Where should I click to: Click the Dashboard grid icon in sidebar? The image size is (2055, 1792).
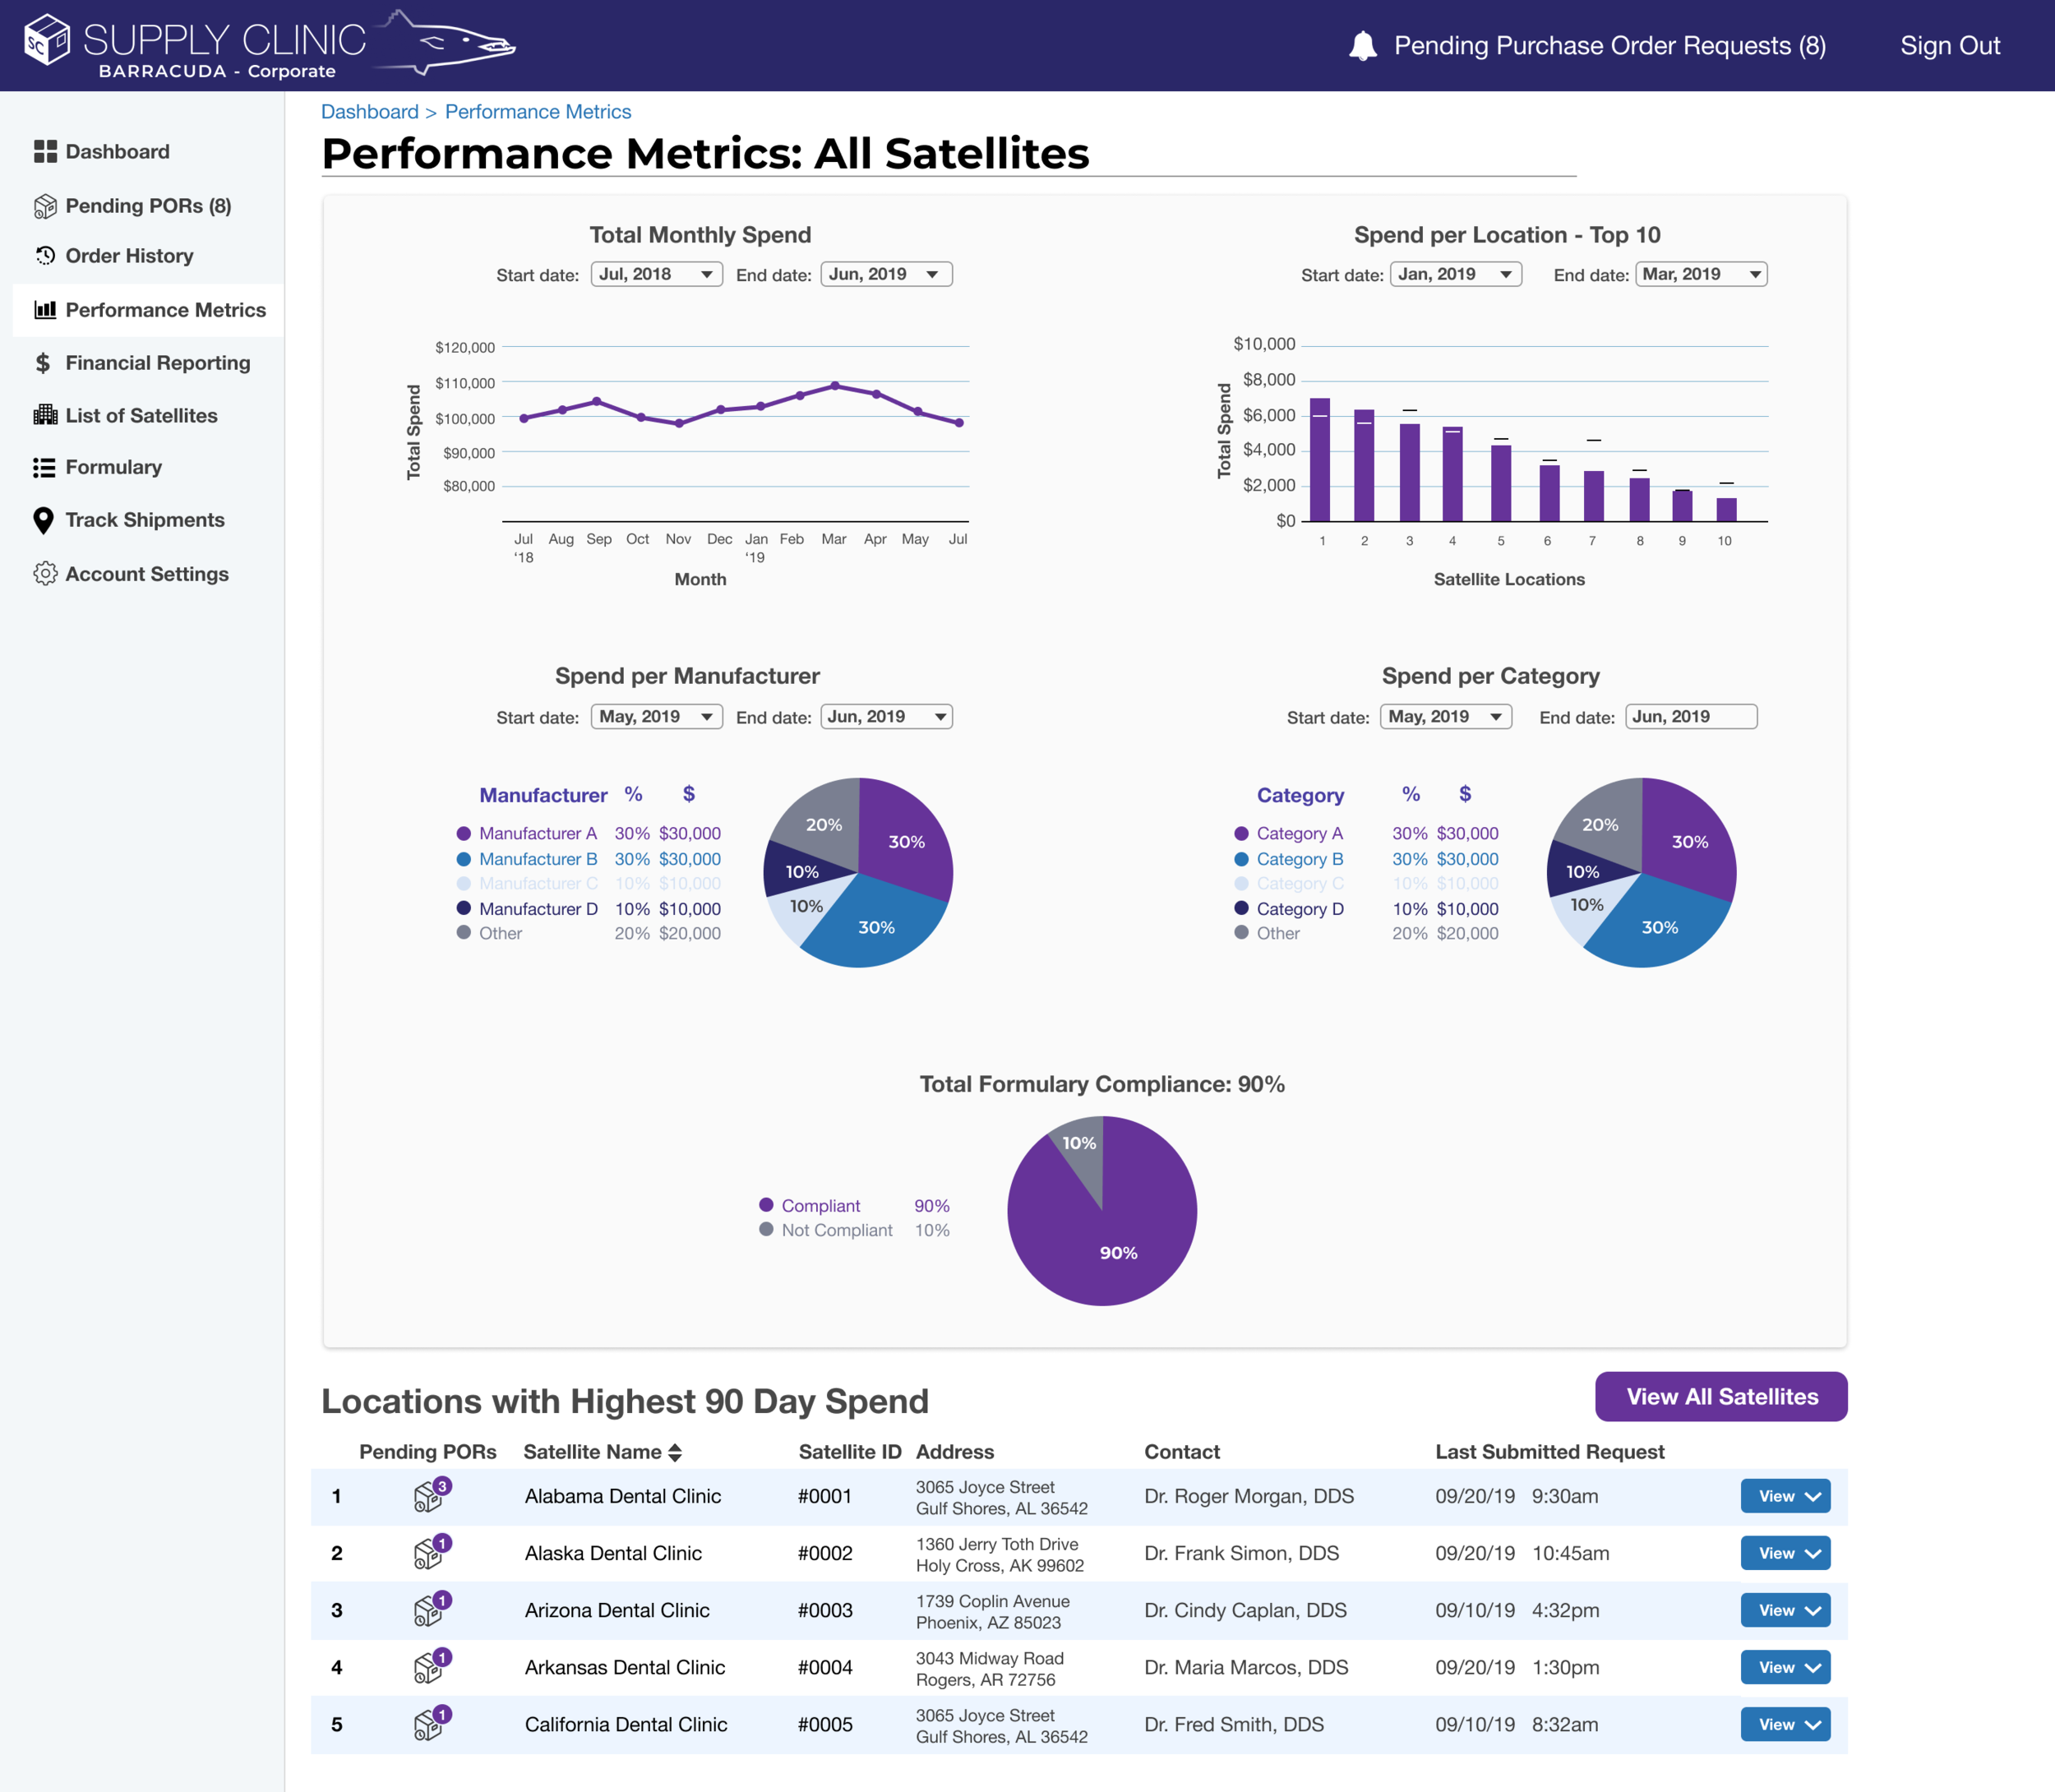coord(45,151)
